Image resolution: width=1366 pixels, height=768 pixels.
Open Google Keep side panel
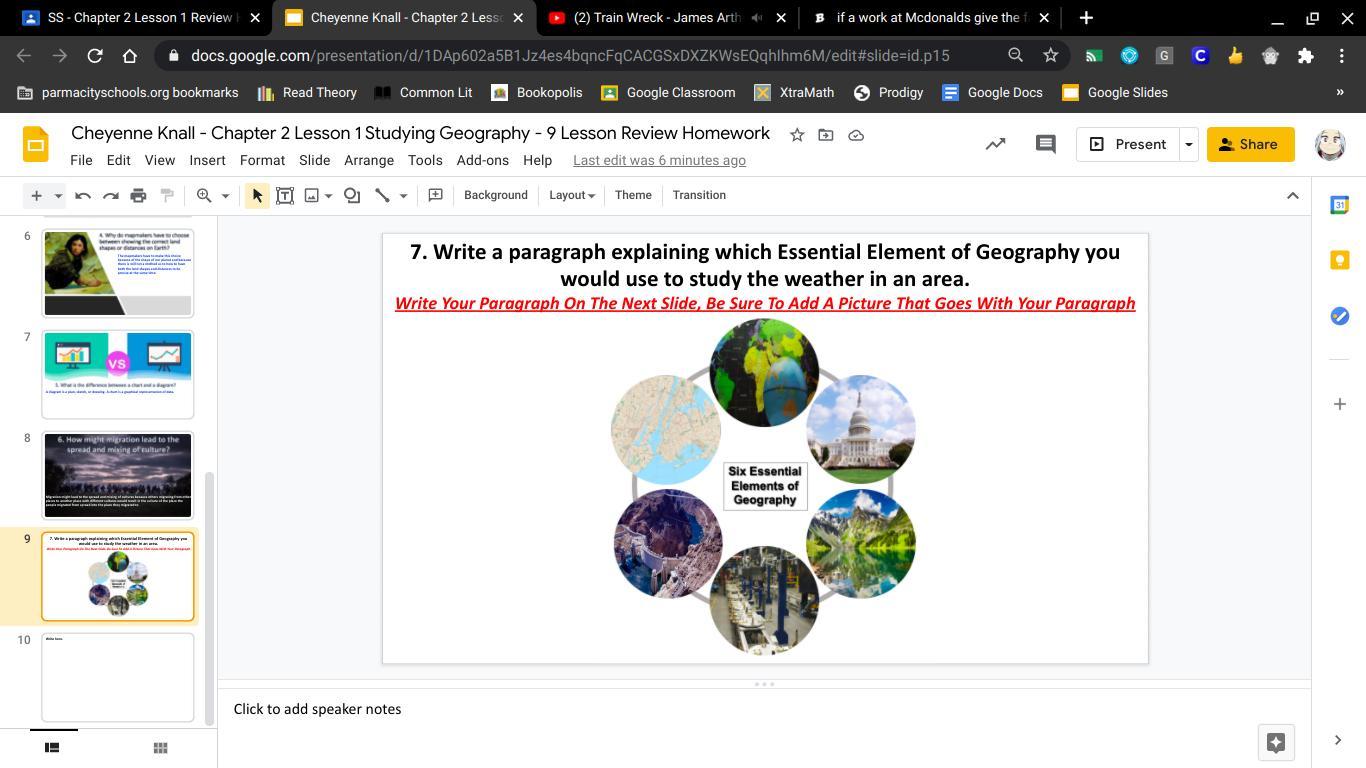click(x=1339, y=260)
